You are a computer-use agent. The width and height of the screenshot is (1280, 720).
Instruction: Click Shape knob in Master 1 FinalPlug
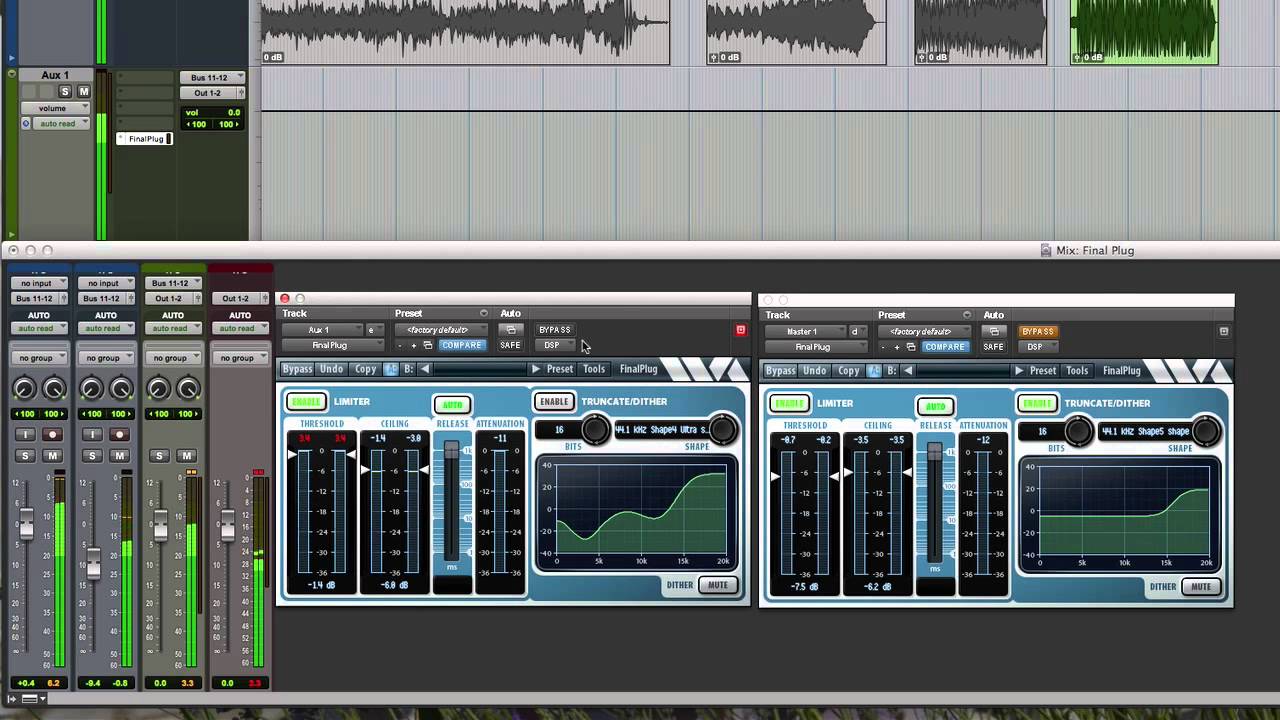click(x=1206, y=431)
